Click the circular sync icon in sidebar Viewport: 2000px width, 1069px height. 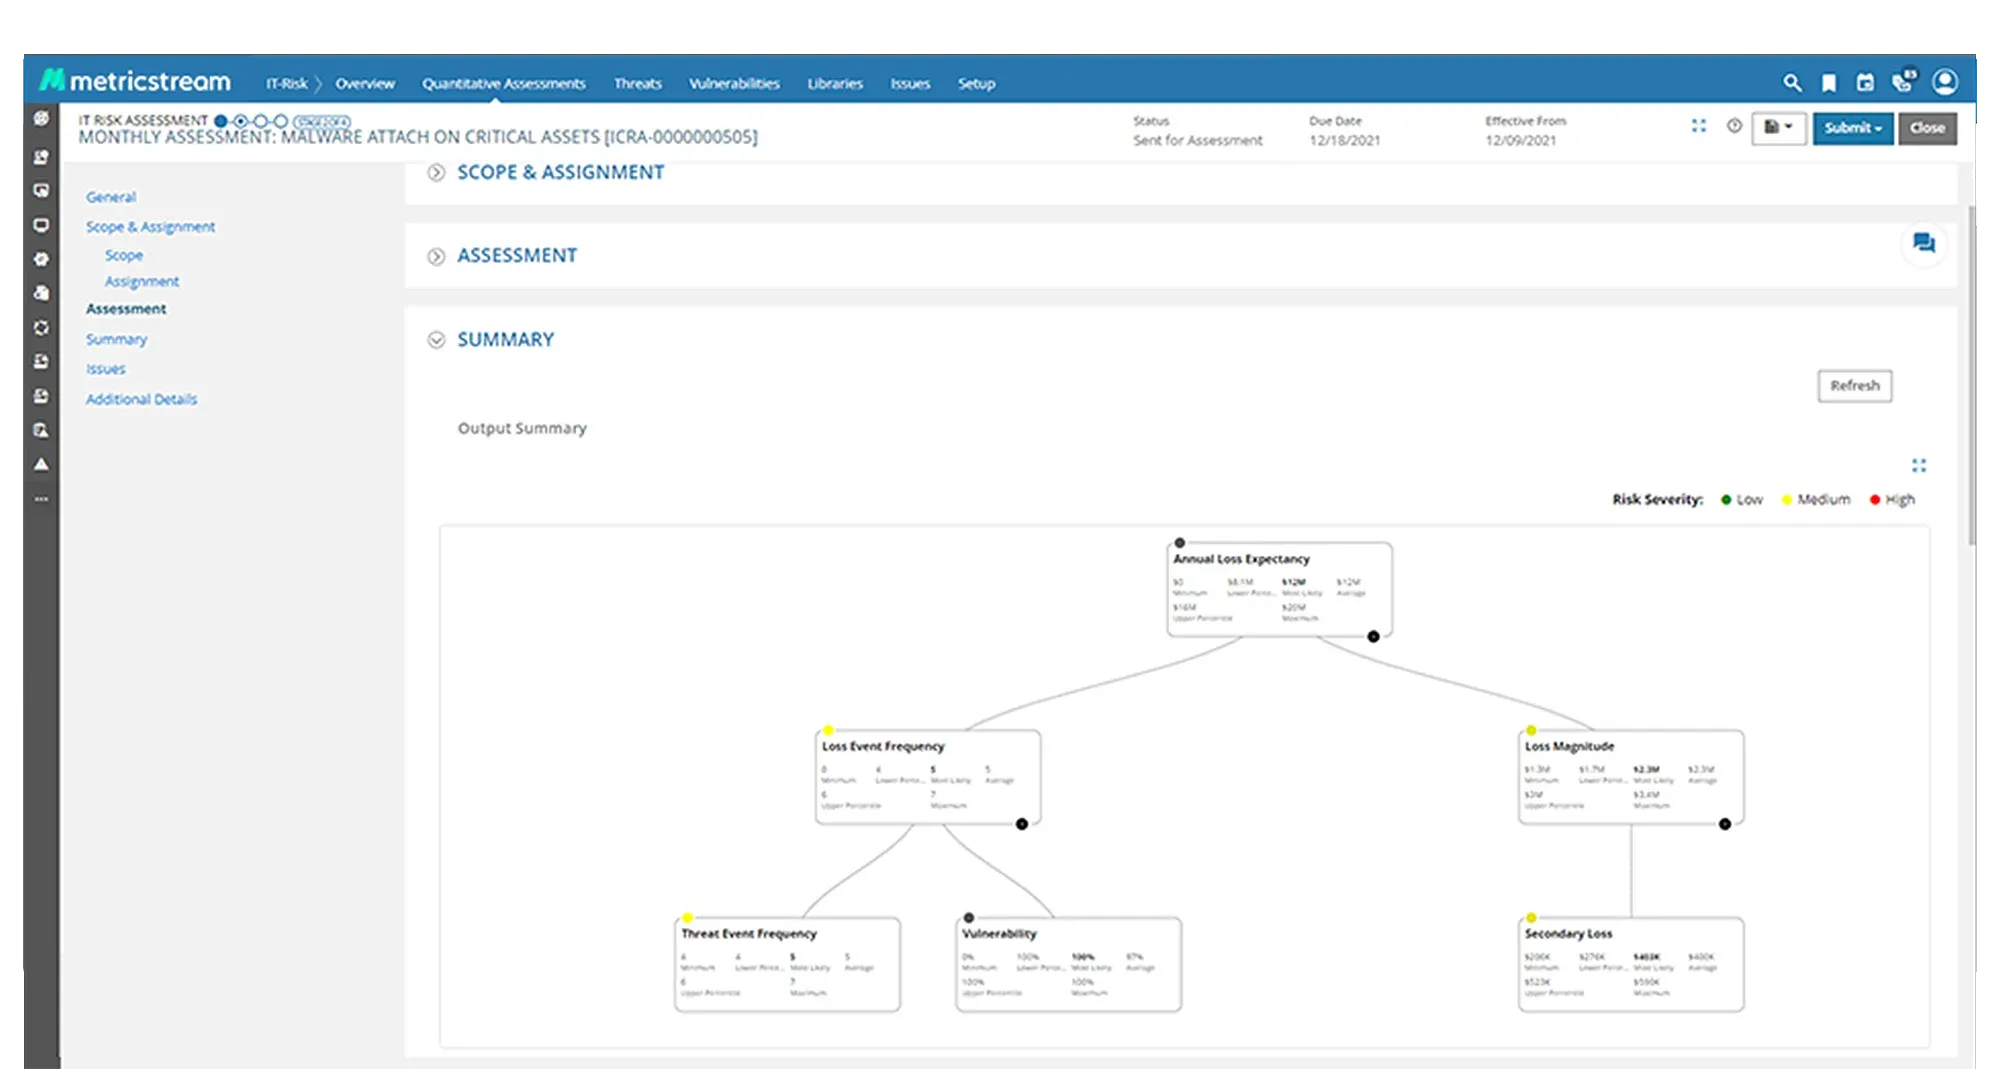41,327
